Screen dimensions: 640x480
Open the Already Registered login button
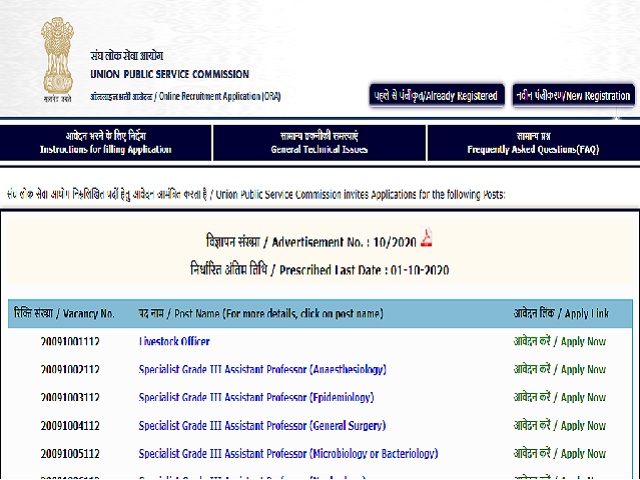(x=436, y=96)
